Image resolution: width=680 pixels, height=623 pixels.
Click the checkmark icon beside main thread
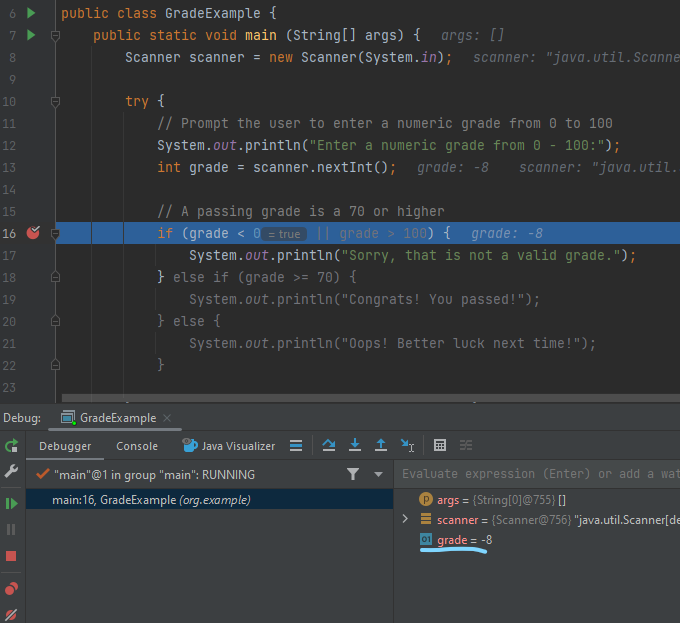point(42,474)
